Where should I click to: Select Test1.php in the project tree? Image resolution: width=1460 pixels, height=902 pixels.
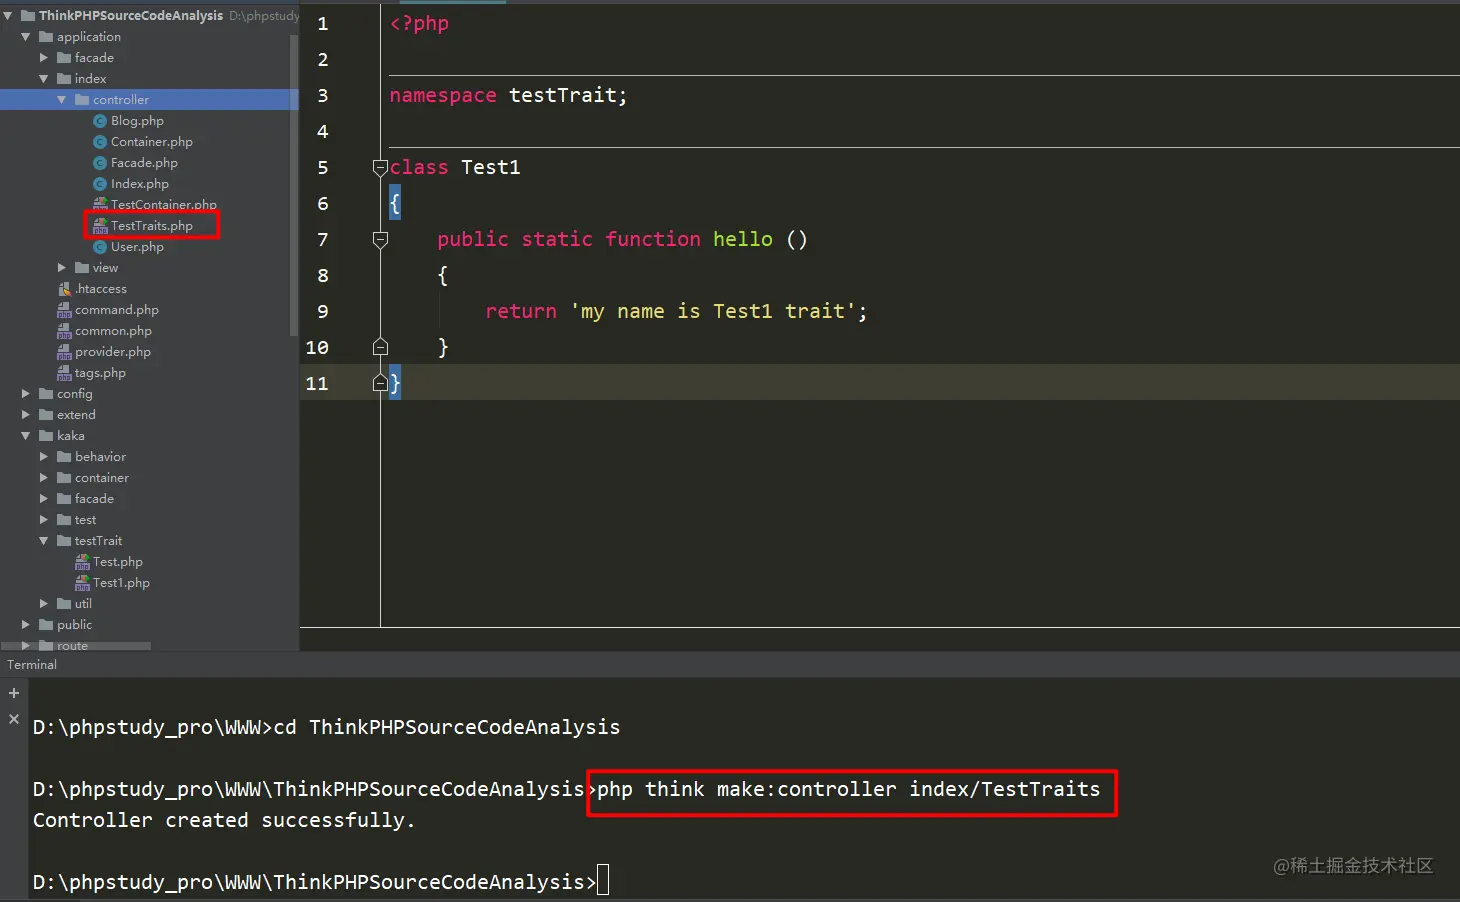point(121,583)
